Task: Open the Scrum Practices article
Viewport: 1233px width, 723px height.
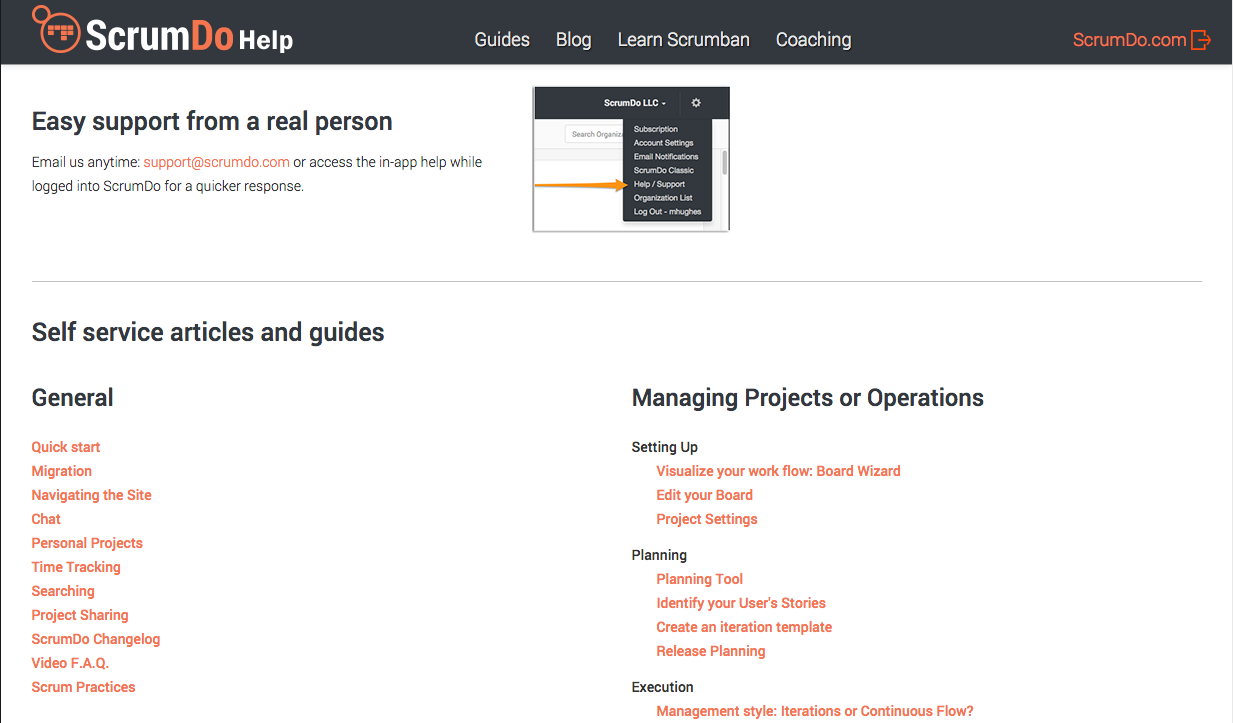Action: [83, 687]
